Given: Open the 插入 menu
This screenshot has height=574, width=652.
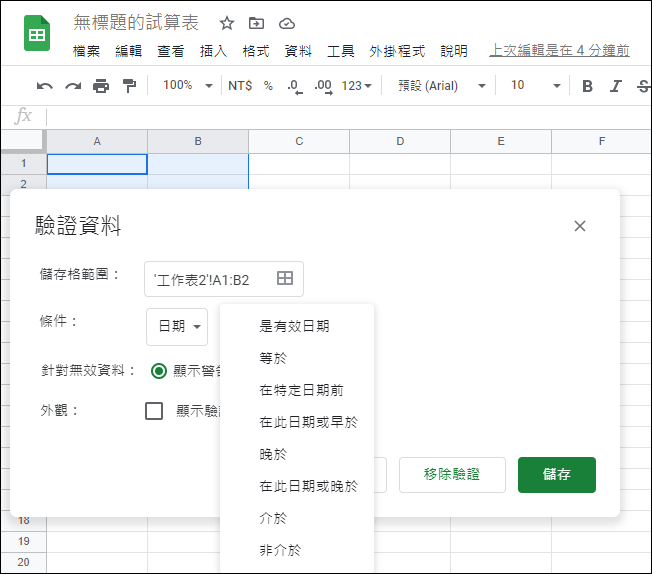Looking at the screenshot, I should tap(213, 51).
